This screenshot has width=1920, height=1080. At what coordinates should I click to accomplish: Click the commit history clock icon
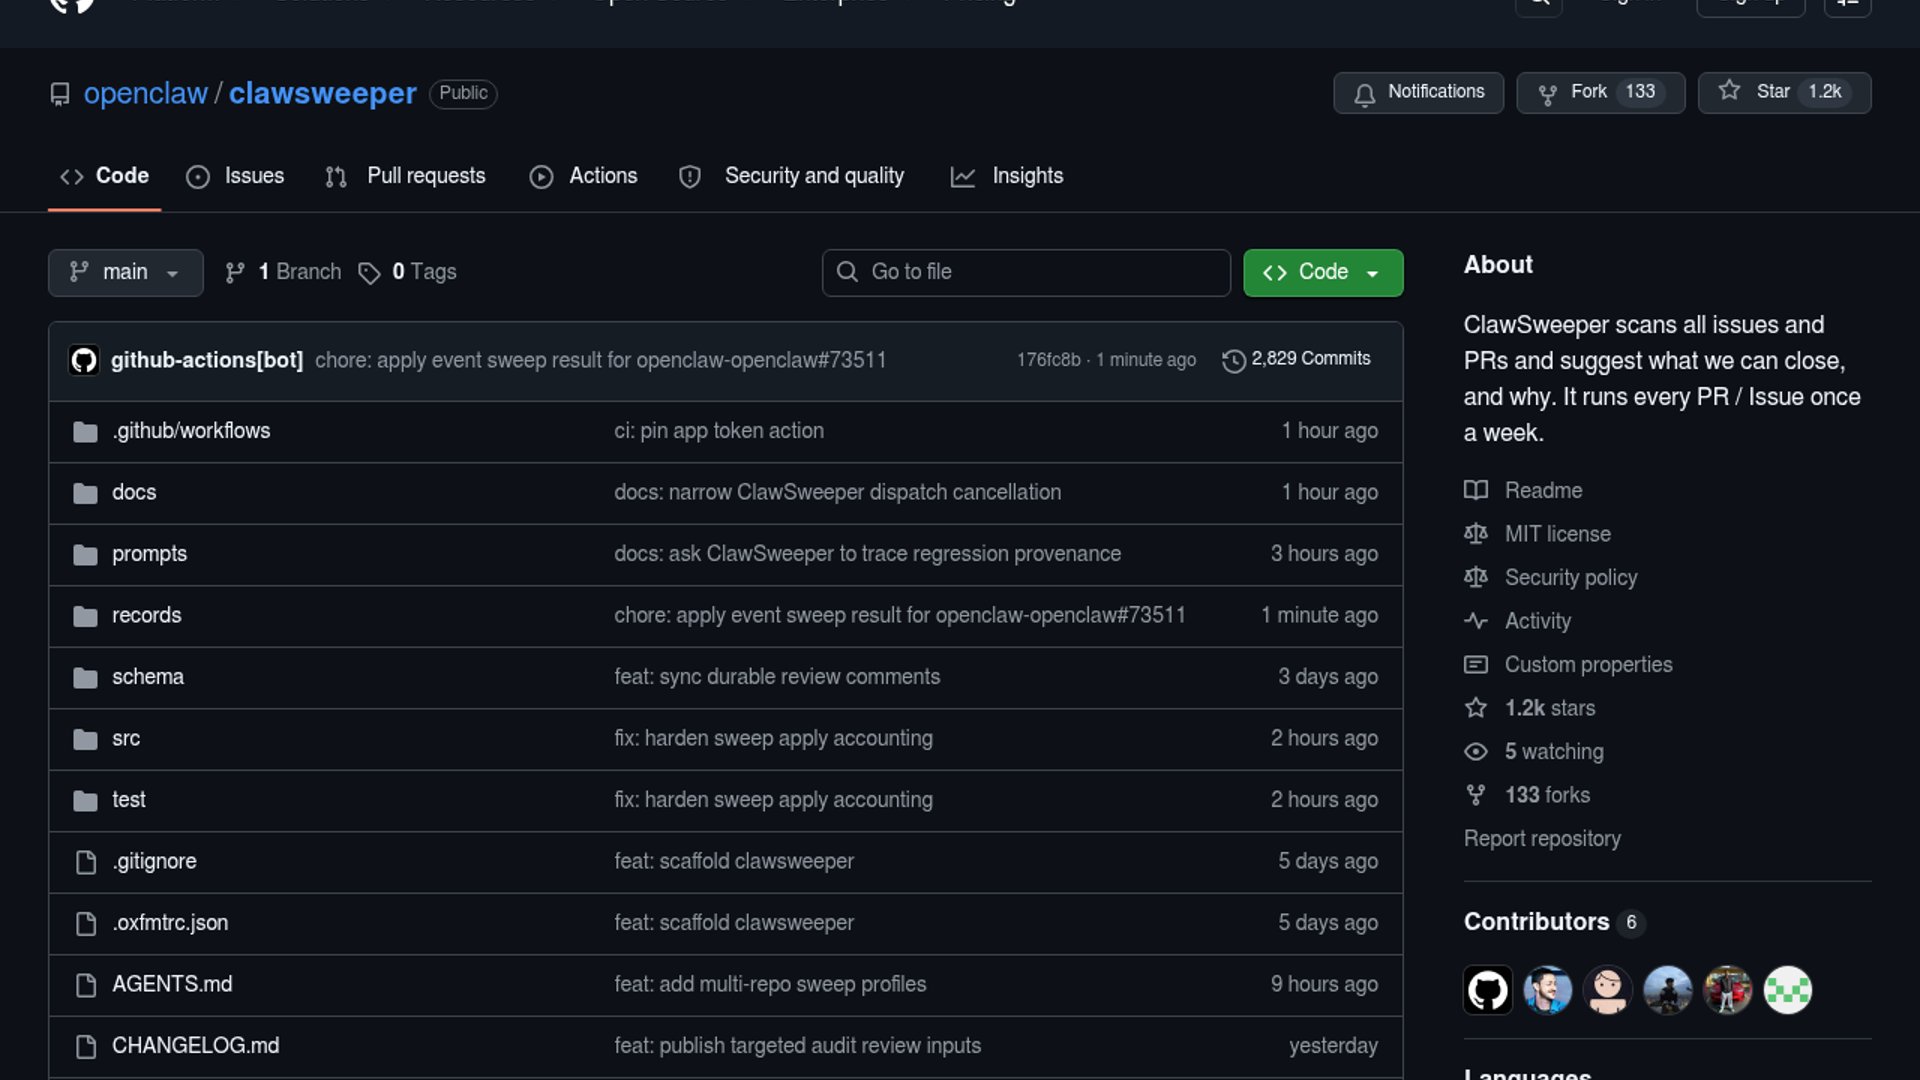[x=1233, y=360]
